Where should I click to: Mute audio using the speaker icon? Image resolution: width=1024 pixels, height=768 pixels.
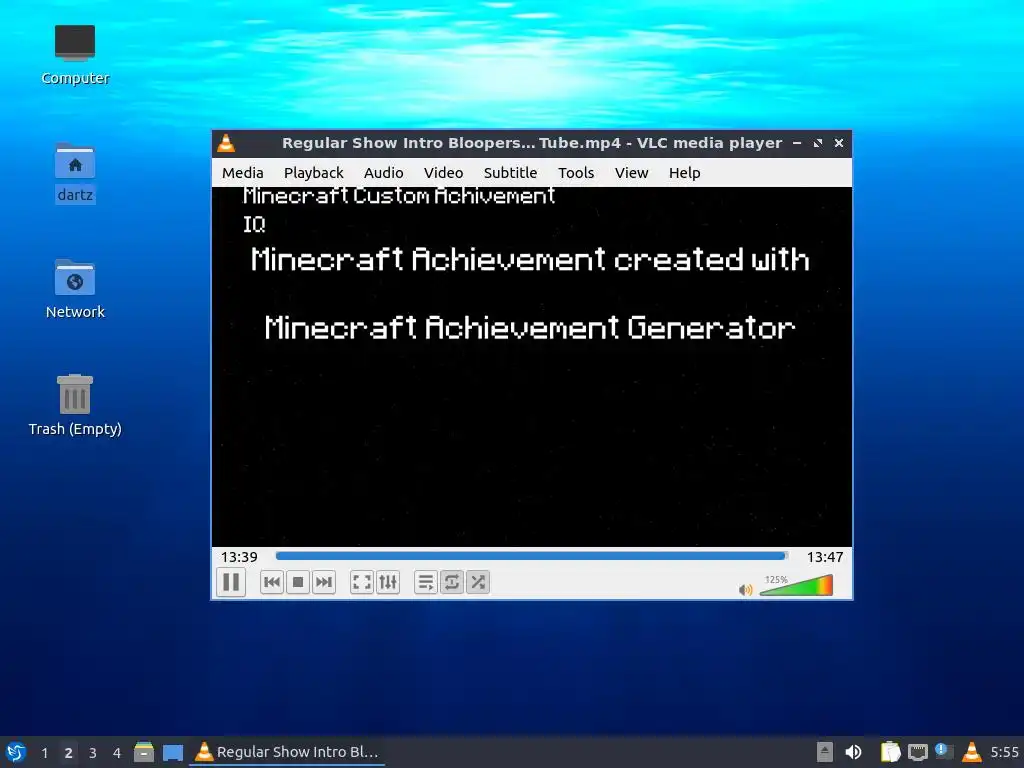tap(745, 590)
